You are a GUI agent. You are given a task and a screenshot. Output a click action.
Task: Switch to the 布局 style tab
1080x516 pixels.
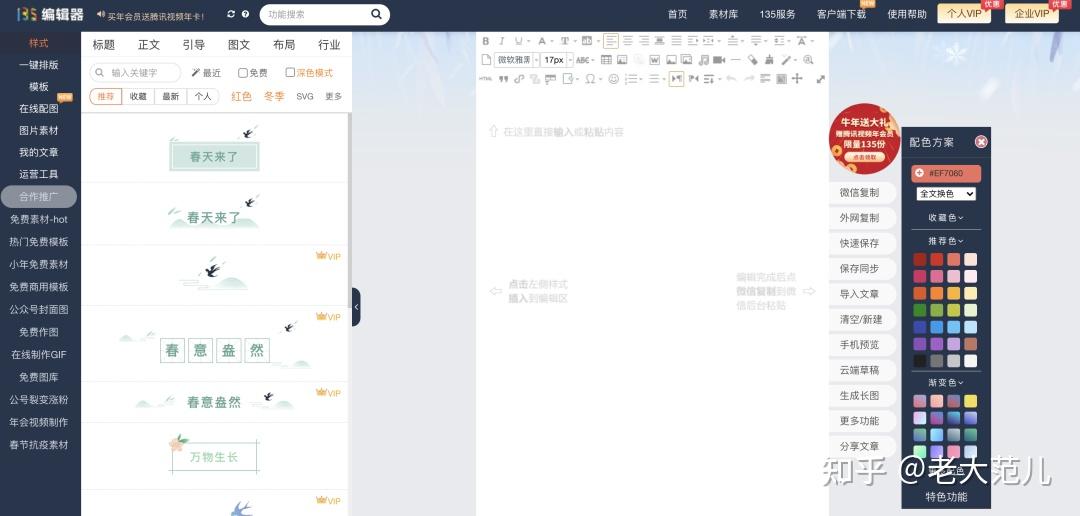[284, 45]
